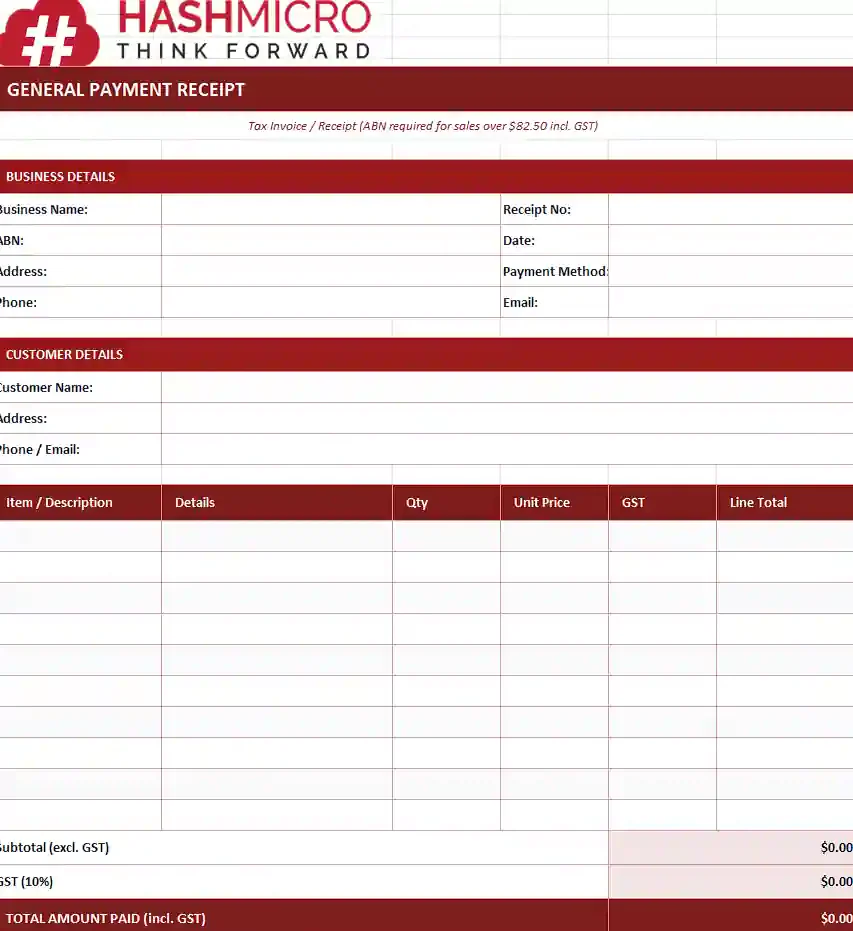Click the Email input cell
The image size is (853, 931).
coord(731,302)
